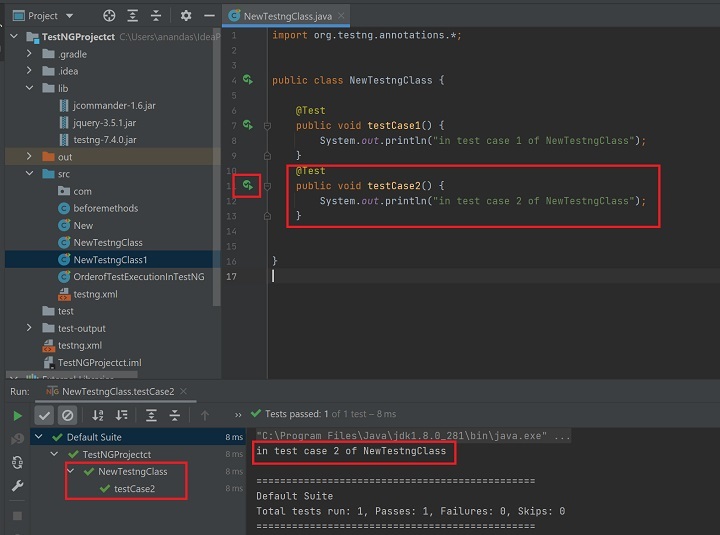Open the Project view dropdown

point(68,16)
